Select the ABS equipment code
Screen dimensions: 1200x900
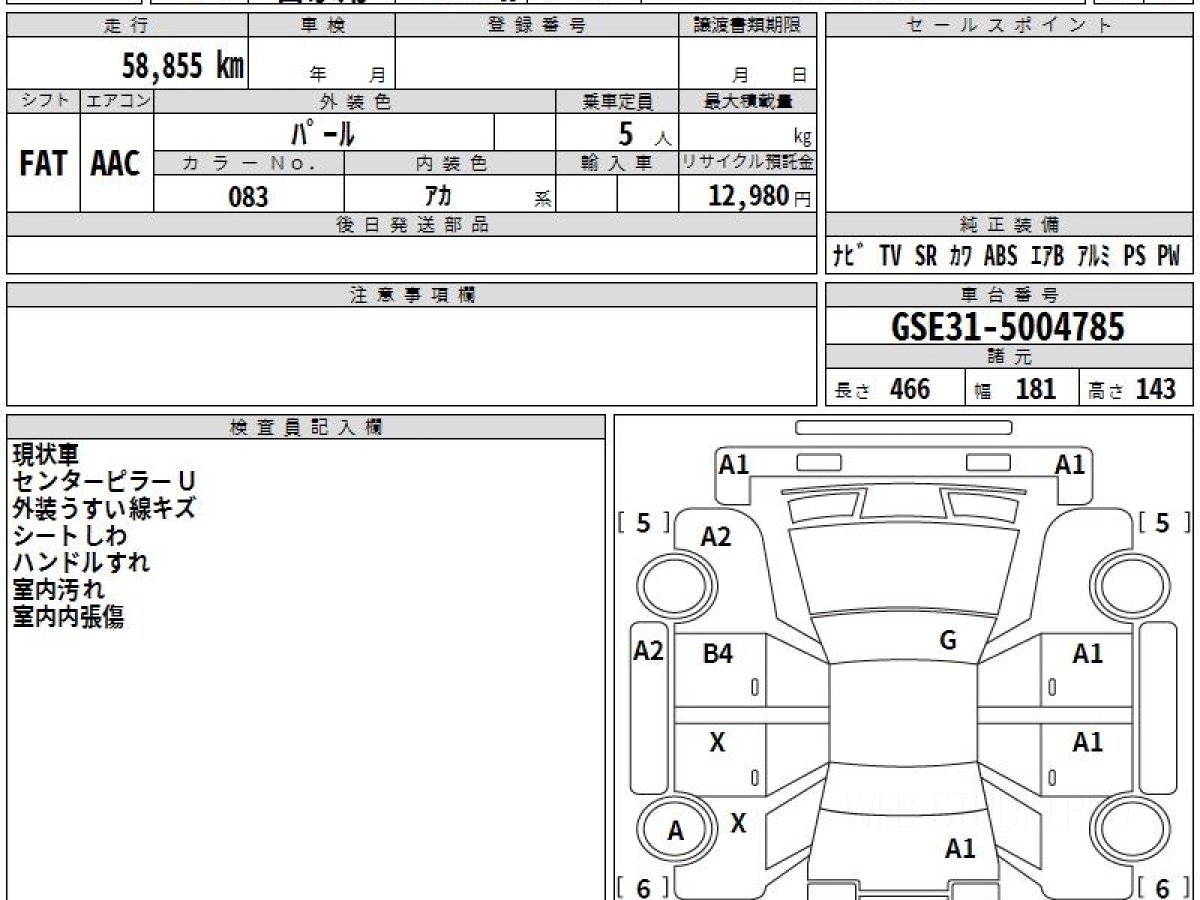click(x=1000, y=256)
